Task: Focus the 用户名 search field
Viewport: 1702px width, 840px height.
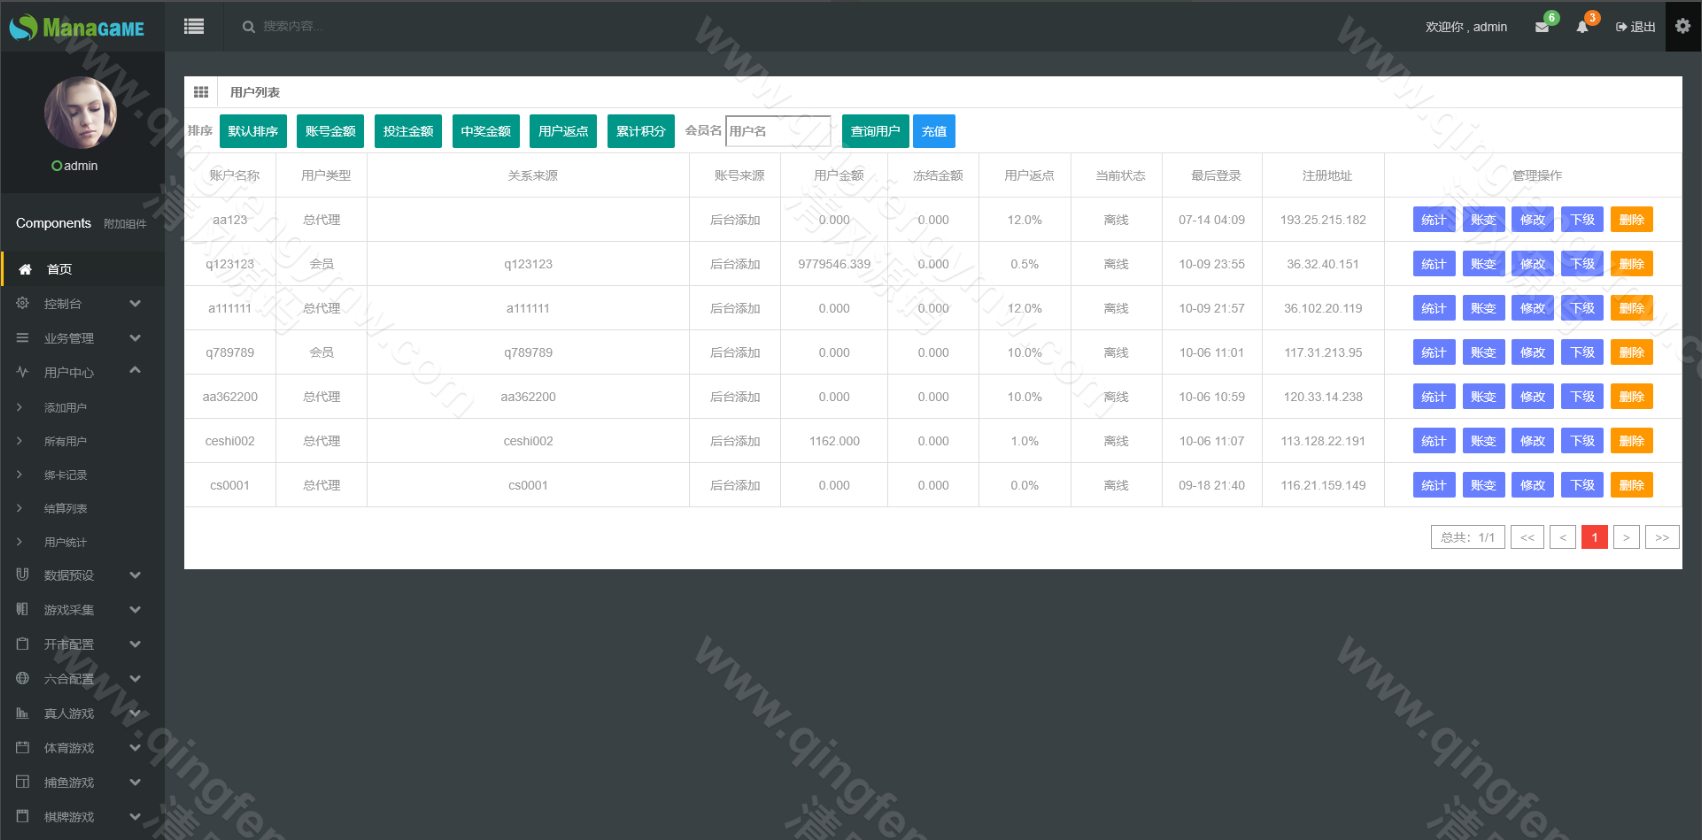Action: [778, 131]
